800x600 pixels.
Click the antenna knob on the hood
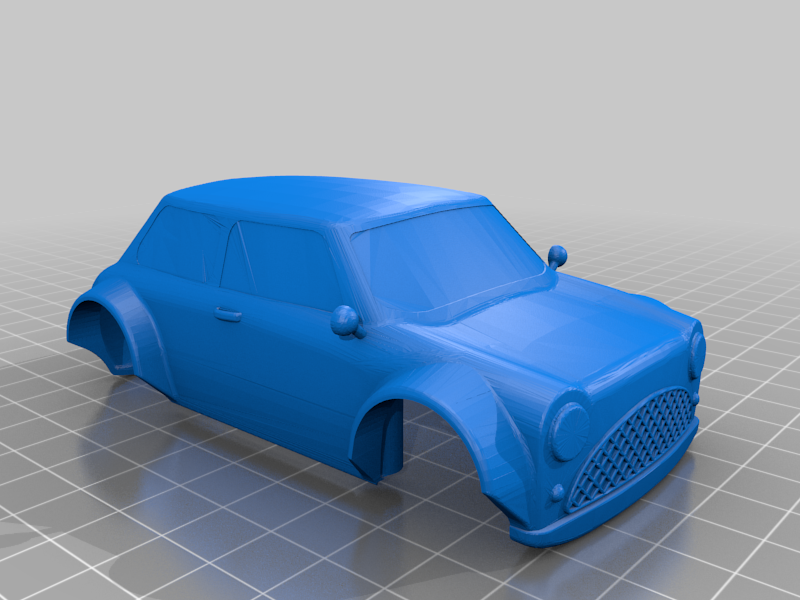556,252
